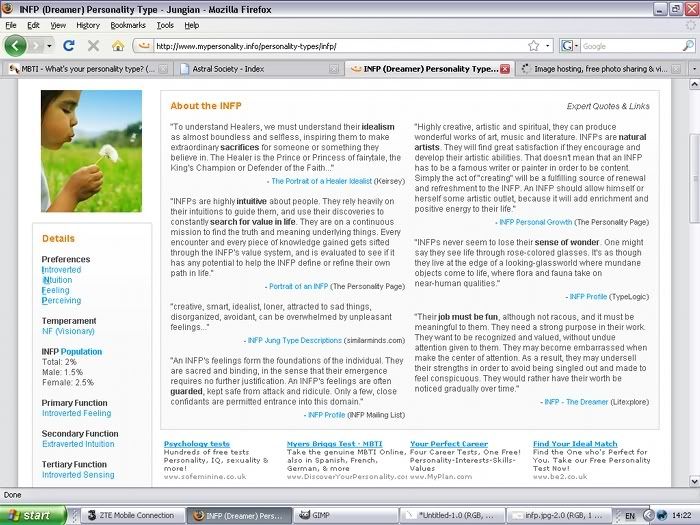Open the History menu

88,25
